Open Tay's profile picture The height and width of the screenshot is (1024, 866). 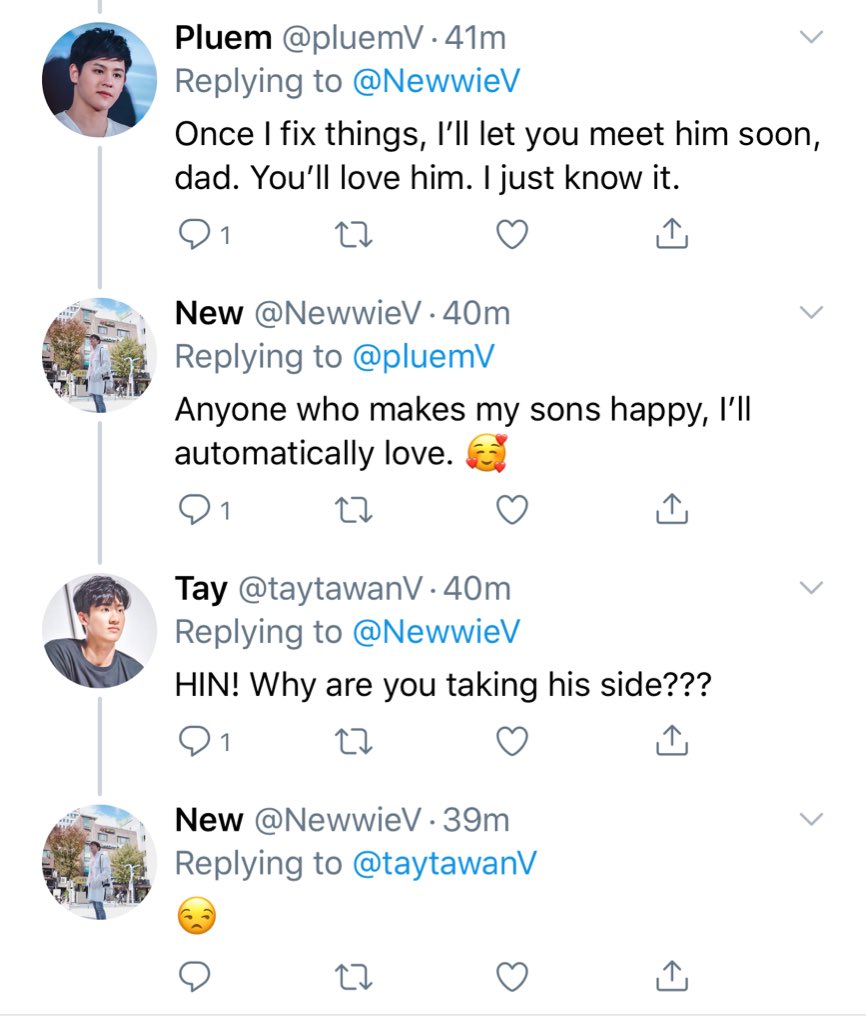[x=99, y=630]
